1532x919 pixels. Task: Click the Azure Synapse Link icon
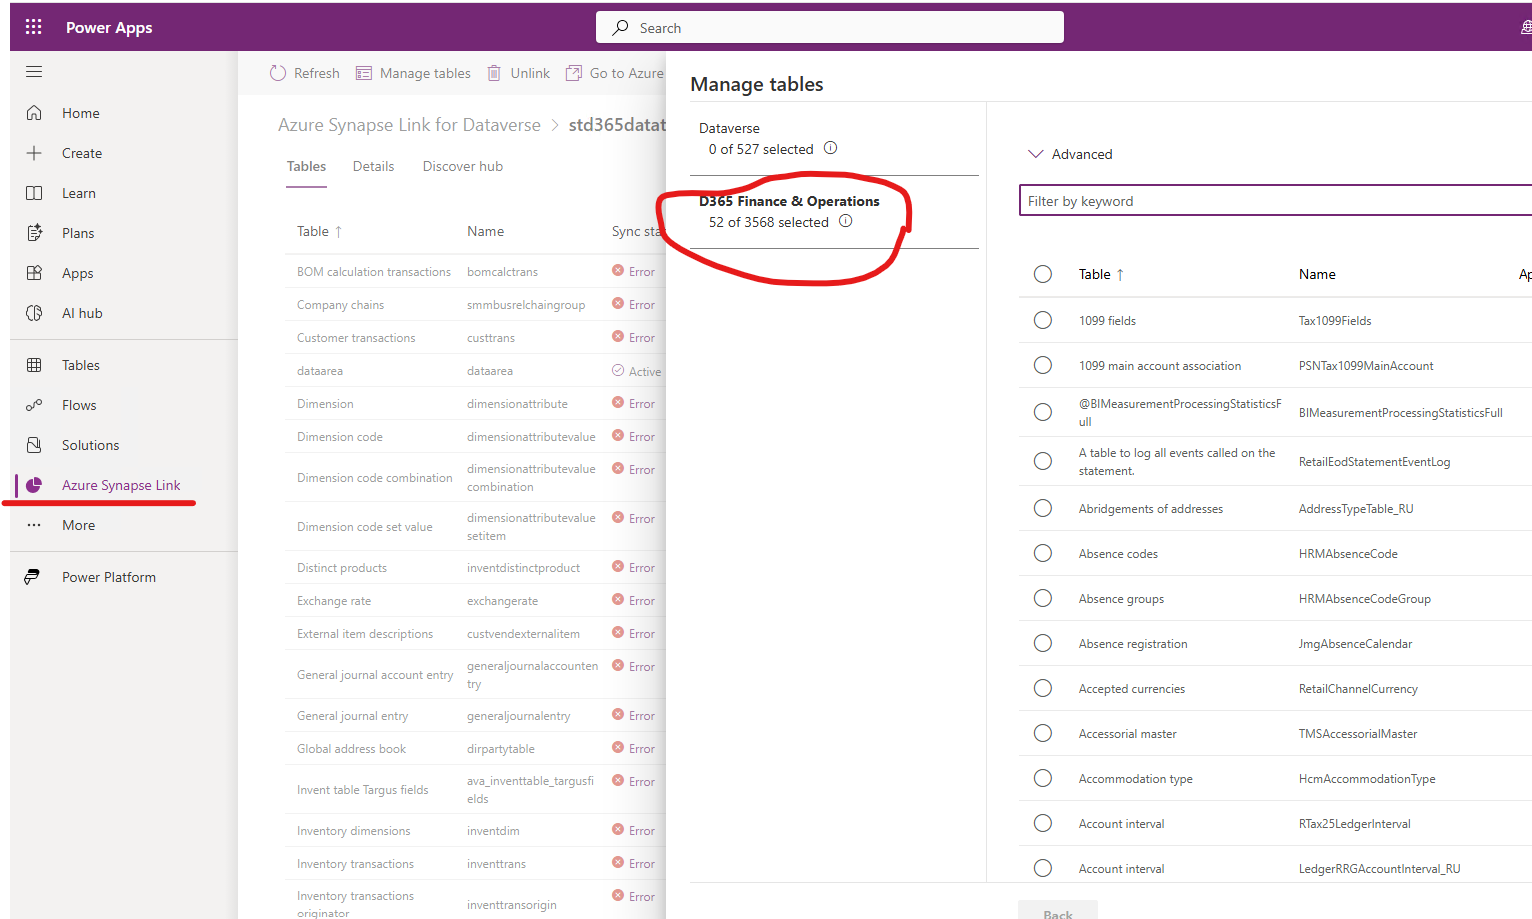pos(34,485)
